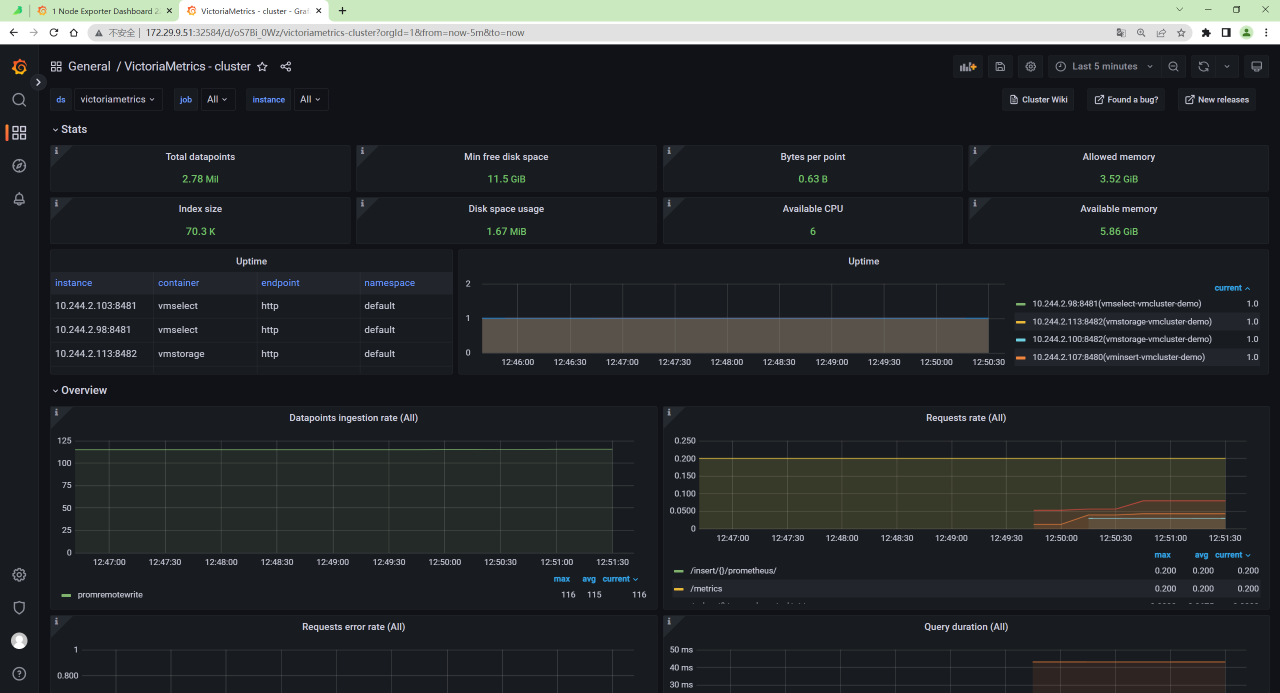1280x693 pixels.
Task: Toggle the vmselect-vmcluster-demo legend series
Action: pyautogui.click(x=1116, y=304)
